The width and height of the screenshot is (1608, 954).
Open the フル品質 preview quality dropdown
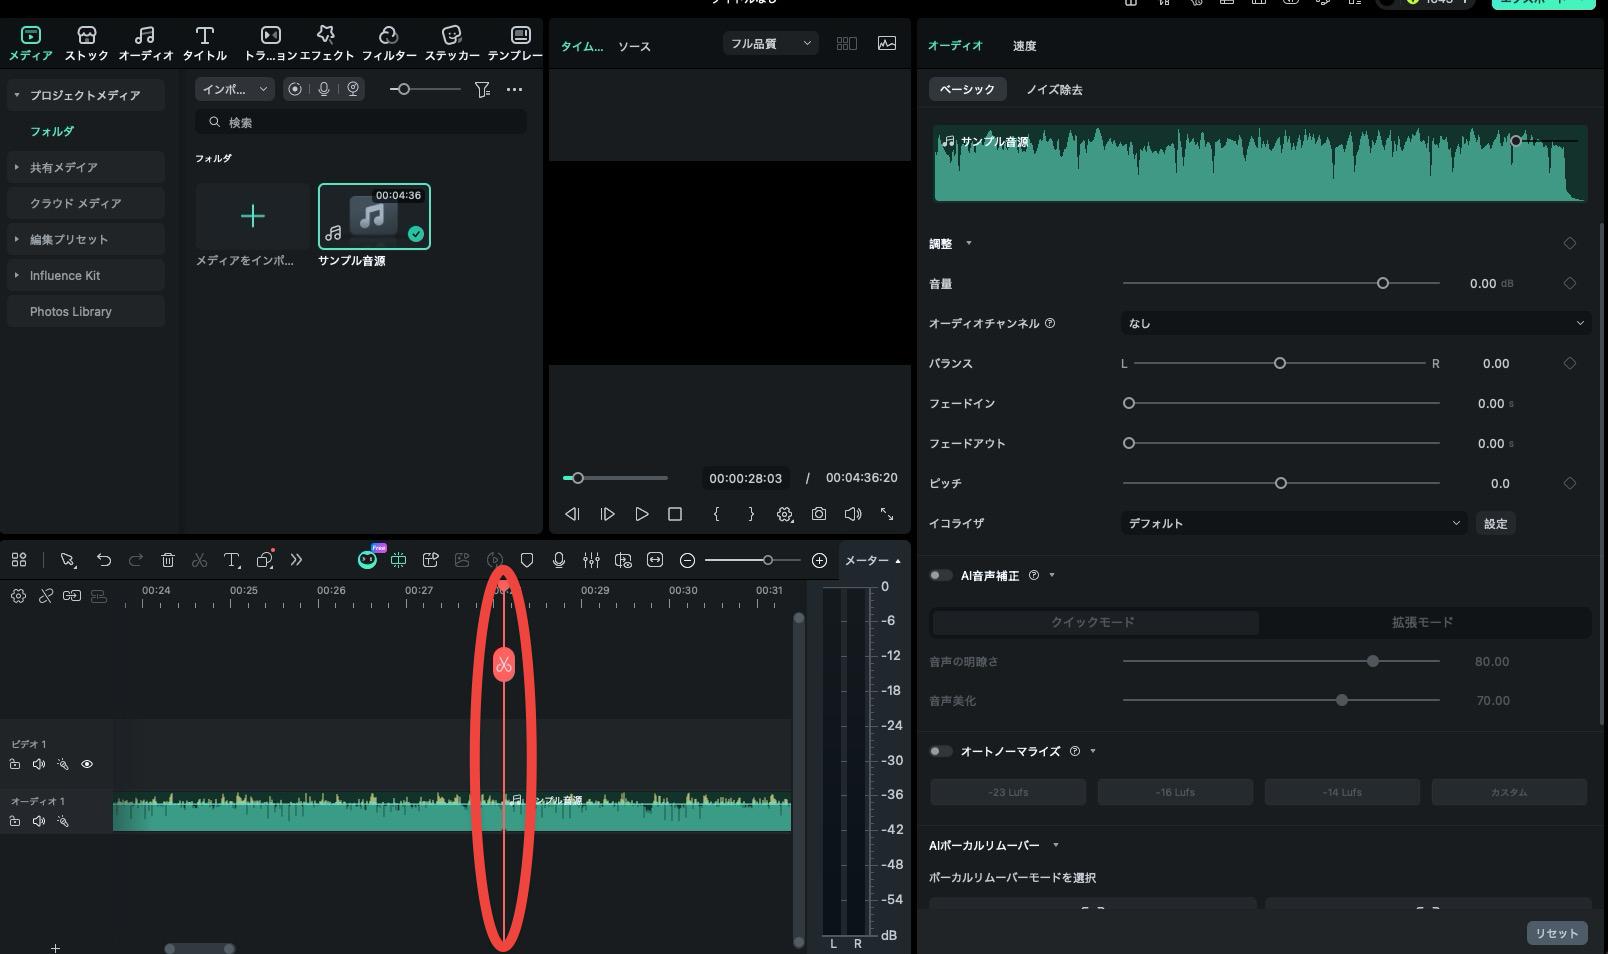coord(770,44)
